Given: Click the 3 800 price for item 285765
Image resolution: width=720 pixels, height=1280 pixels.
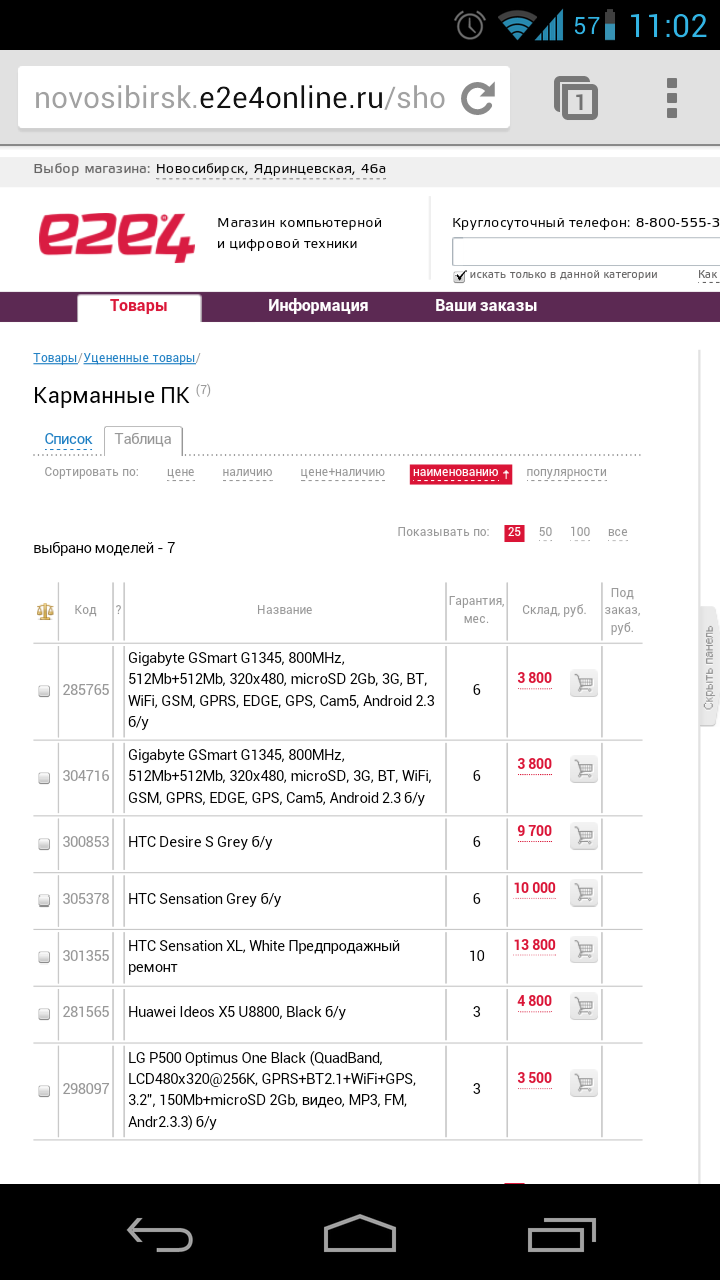Looking at the screenshot, I should (534, 678).
